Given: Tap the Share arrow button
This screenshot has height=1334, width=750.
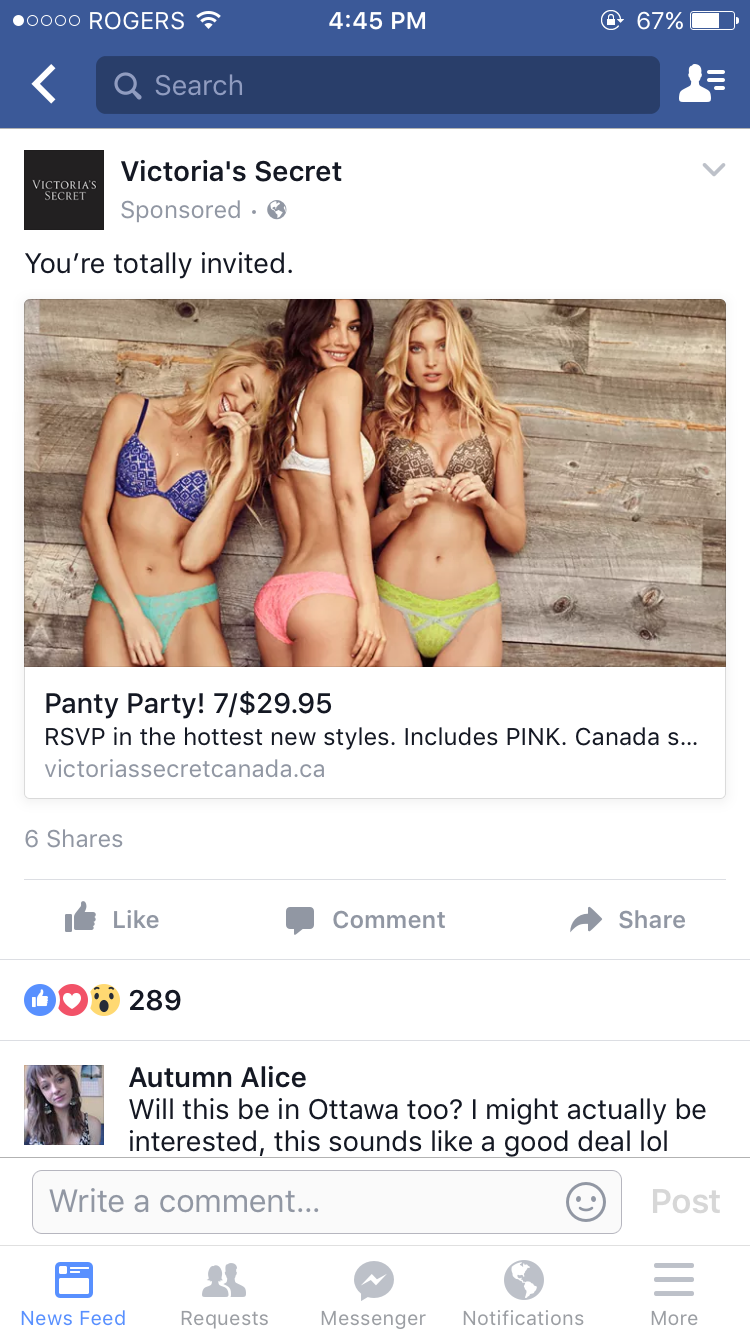Looking at the screenshot, I should coord(628,920).
